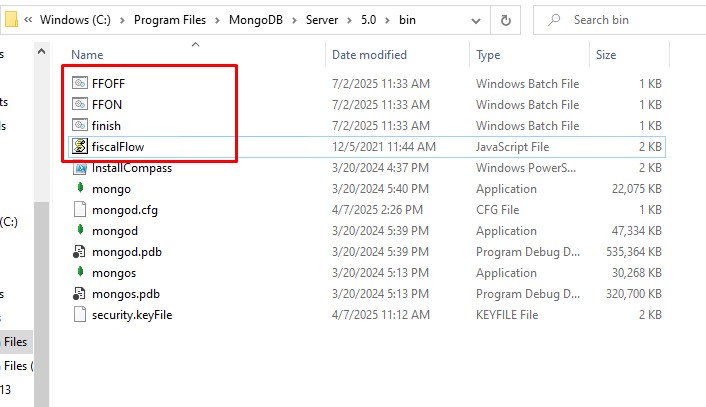Sort files by Type column

coord(488,55)
